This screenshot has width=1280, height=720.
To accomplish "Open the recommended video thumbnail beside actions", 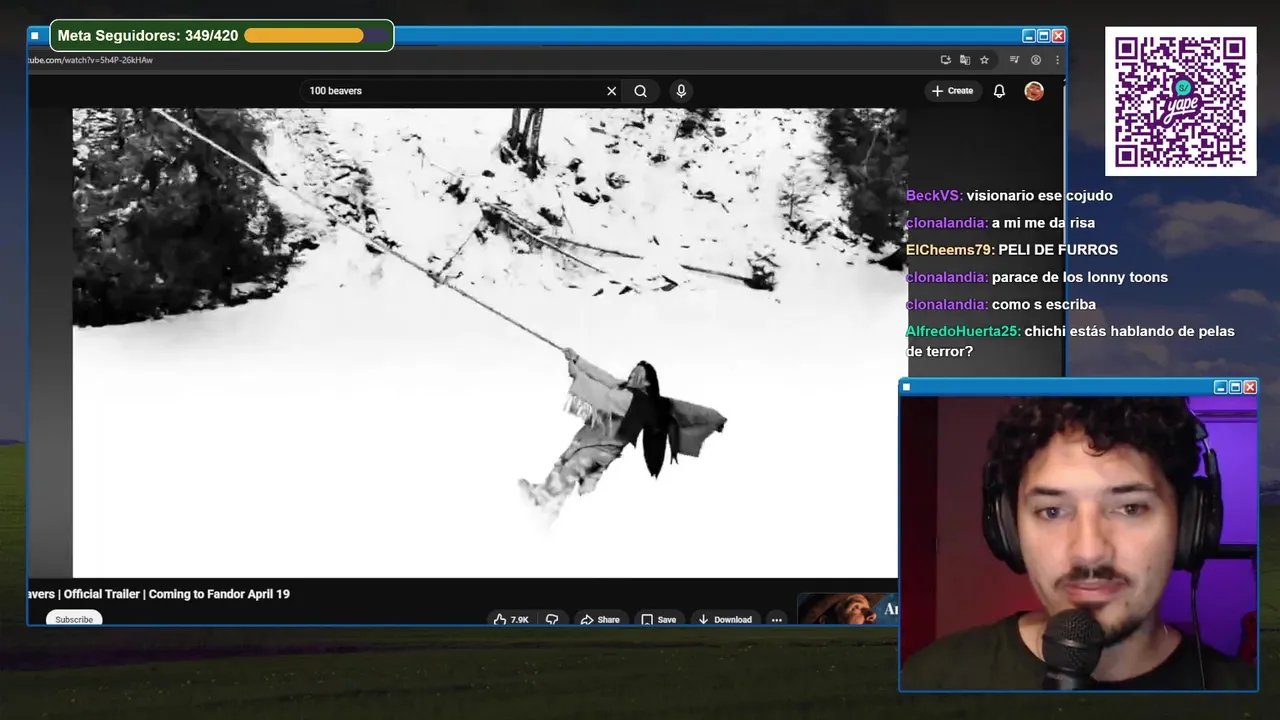I will point(847,609).
